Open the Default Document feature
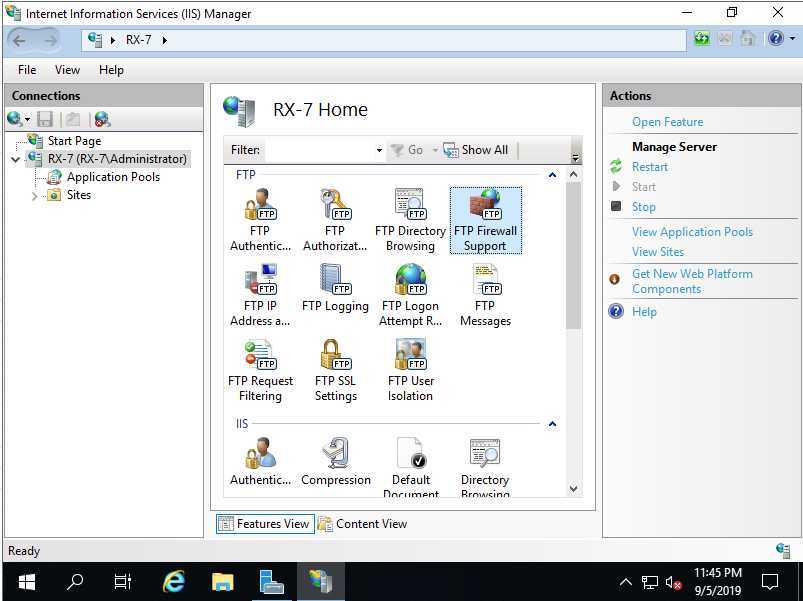The image size is (803, 601). point(411,467)
